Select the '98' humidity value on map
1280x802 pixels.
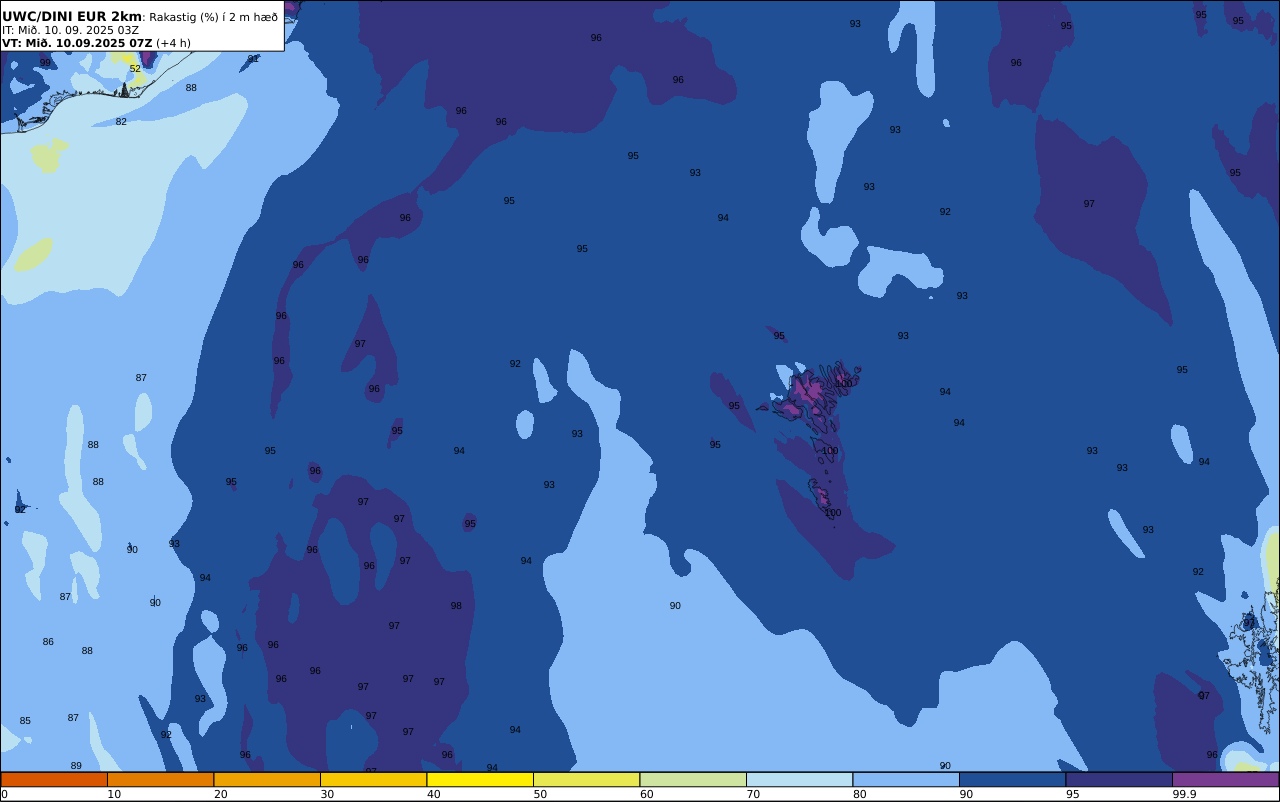pyautogui.click(x=456, y=606)
